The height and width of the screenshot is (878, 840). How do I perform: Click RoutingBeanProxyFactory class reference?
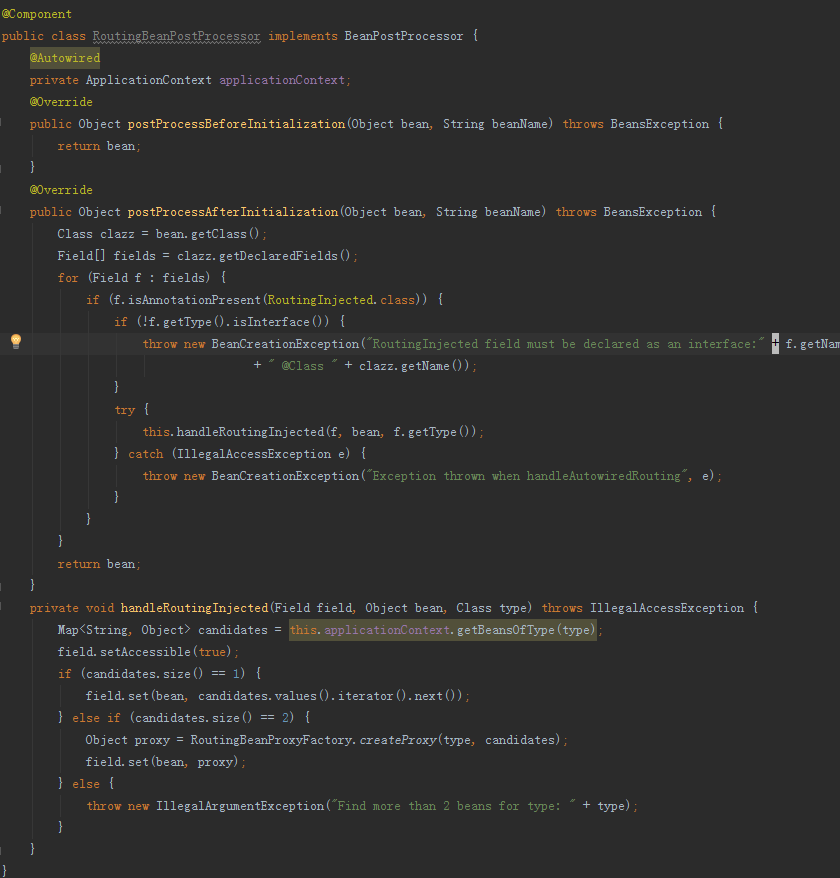point(271,740)
